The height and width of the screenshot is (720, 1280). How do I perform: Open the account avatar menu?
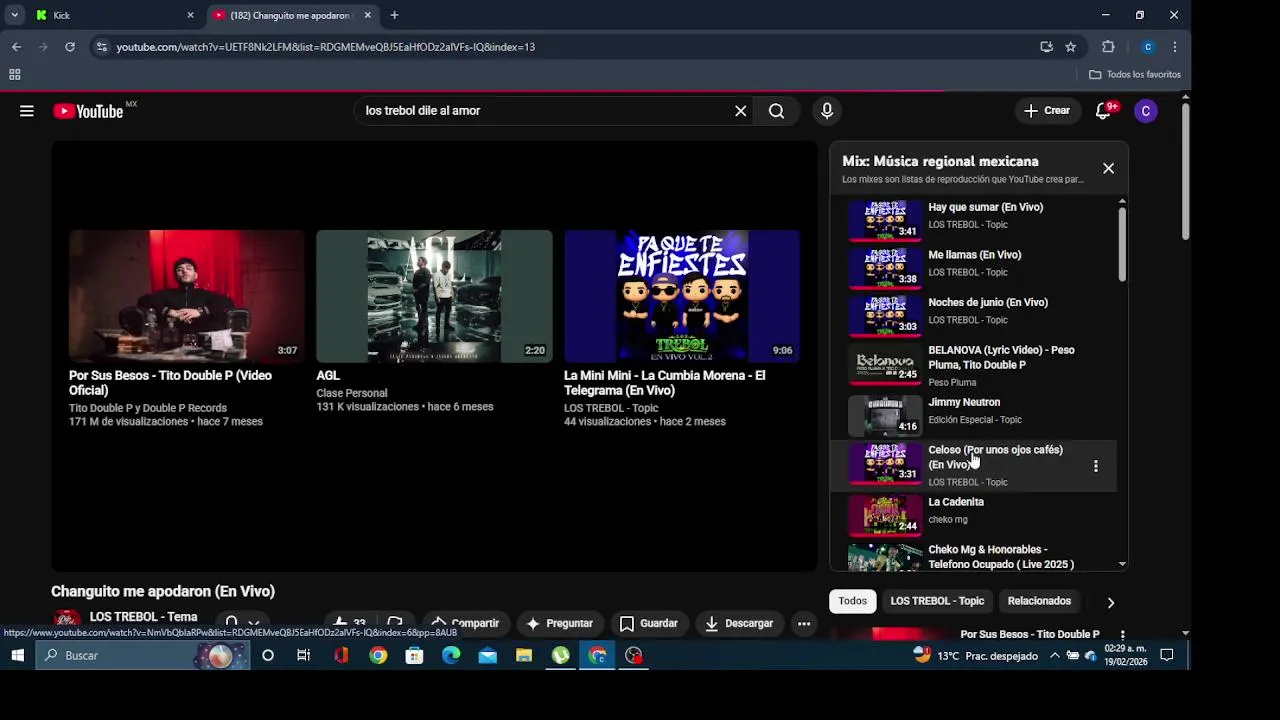(1146, 111)
